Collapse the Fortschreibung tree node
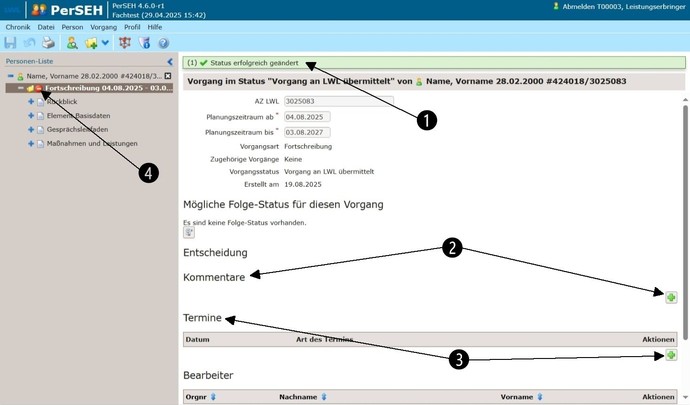 (x=21, y=88)
